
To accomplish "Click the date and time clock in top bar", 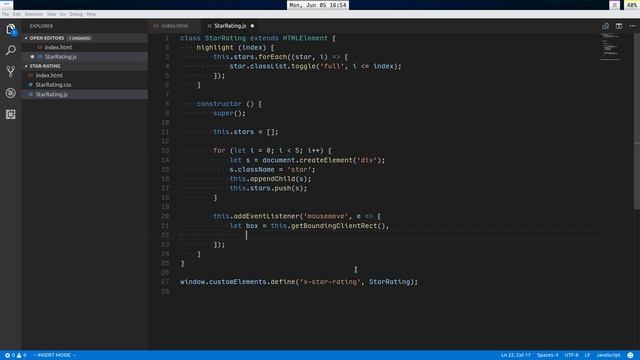I will pyautogui.click(x=318, y=5).
